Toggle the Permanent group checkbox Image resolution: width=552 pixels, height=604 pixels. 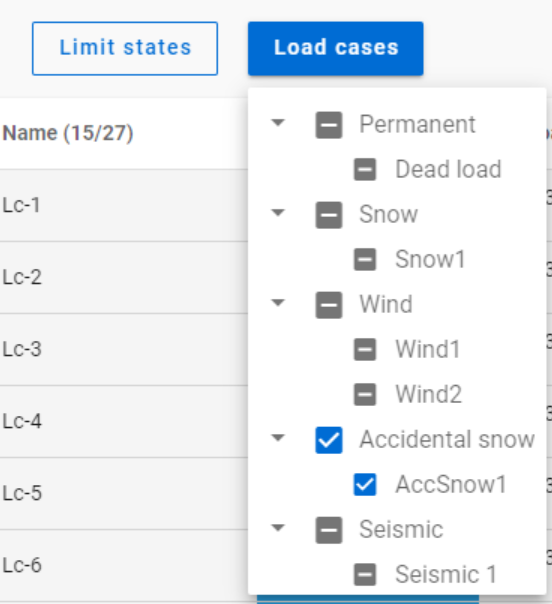[329, 125]
